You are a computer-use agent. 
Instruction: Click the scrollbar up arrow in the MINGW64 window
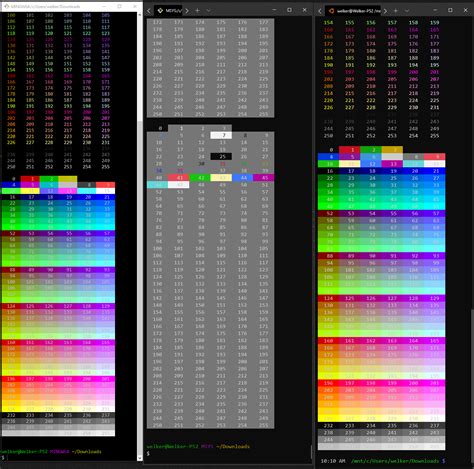pyautogui.click(x=140, y=15)
